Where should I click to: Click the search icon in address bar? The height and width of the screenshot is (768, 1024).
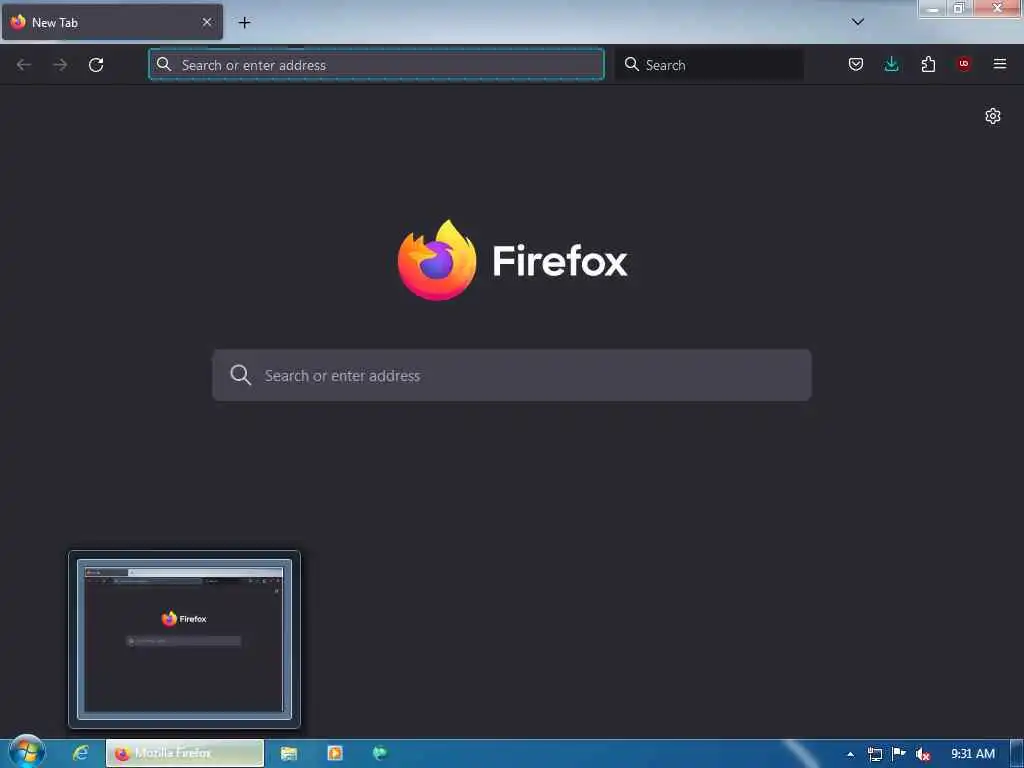pyautogui.click(x=164, y=64)
